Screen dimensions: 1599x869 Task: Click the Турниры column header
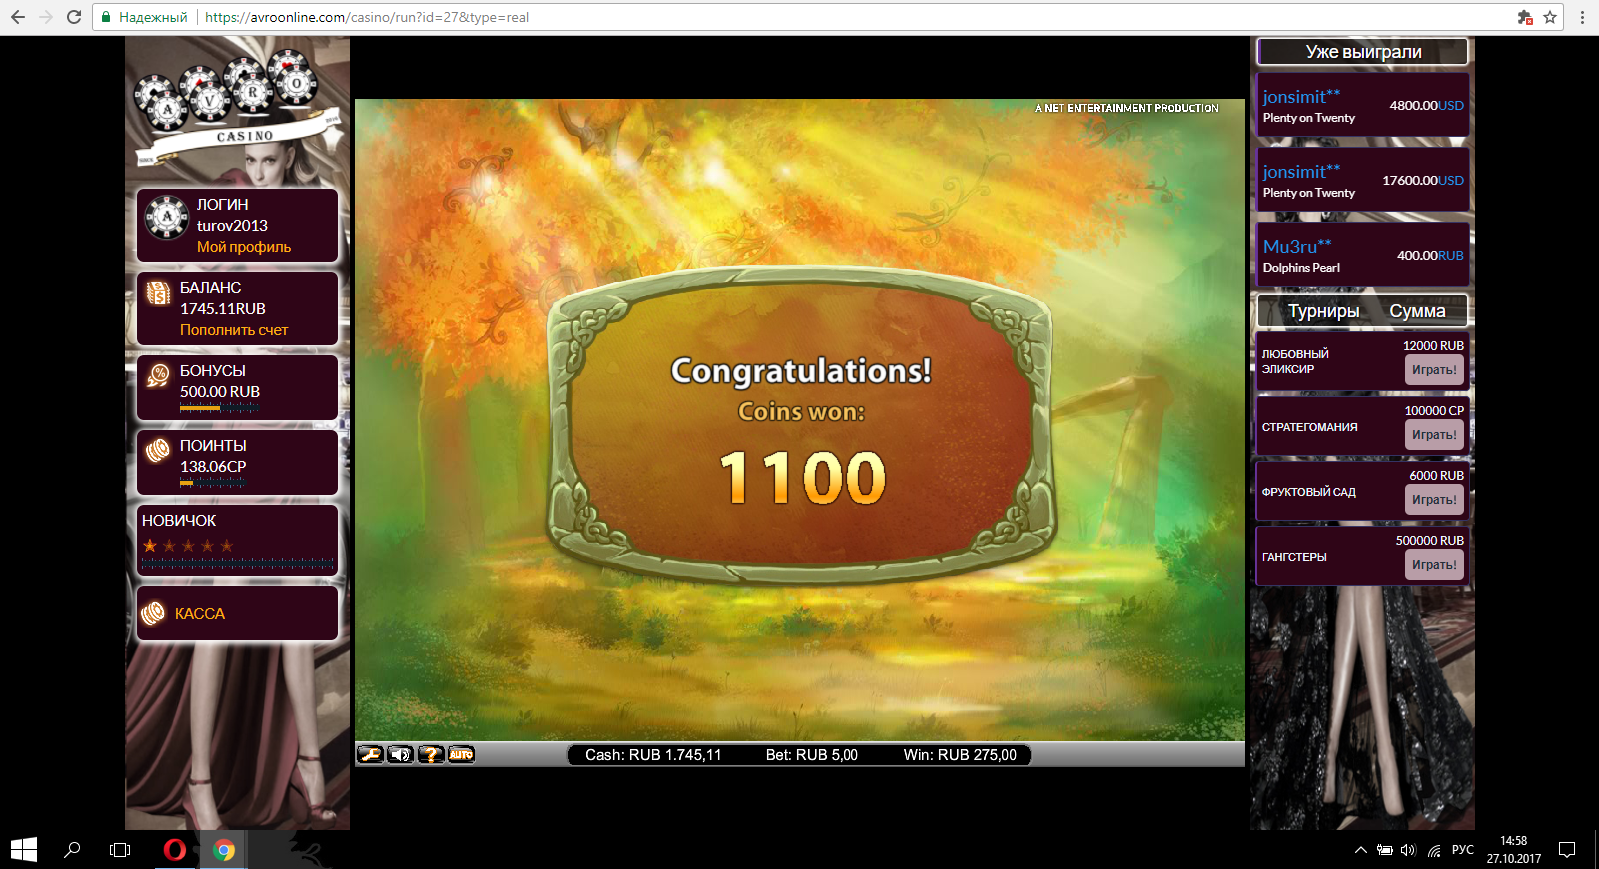pos(1323,311)
